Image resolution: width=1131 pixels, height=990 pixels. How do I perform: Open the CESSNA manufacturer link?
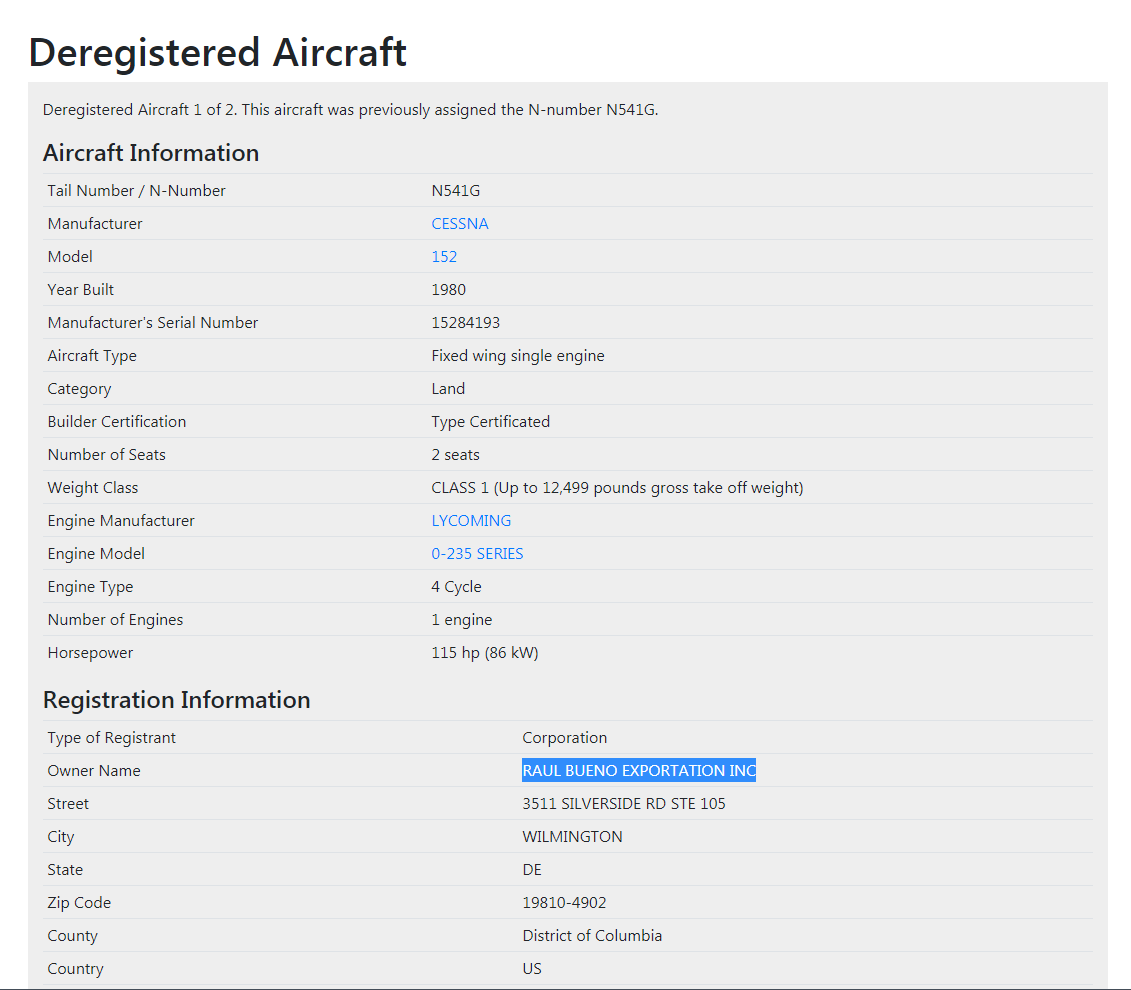point(459,224)
